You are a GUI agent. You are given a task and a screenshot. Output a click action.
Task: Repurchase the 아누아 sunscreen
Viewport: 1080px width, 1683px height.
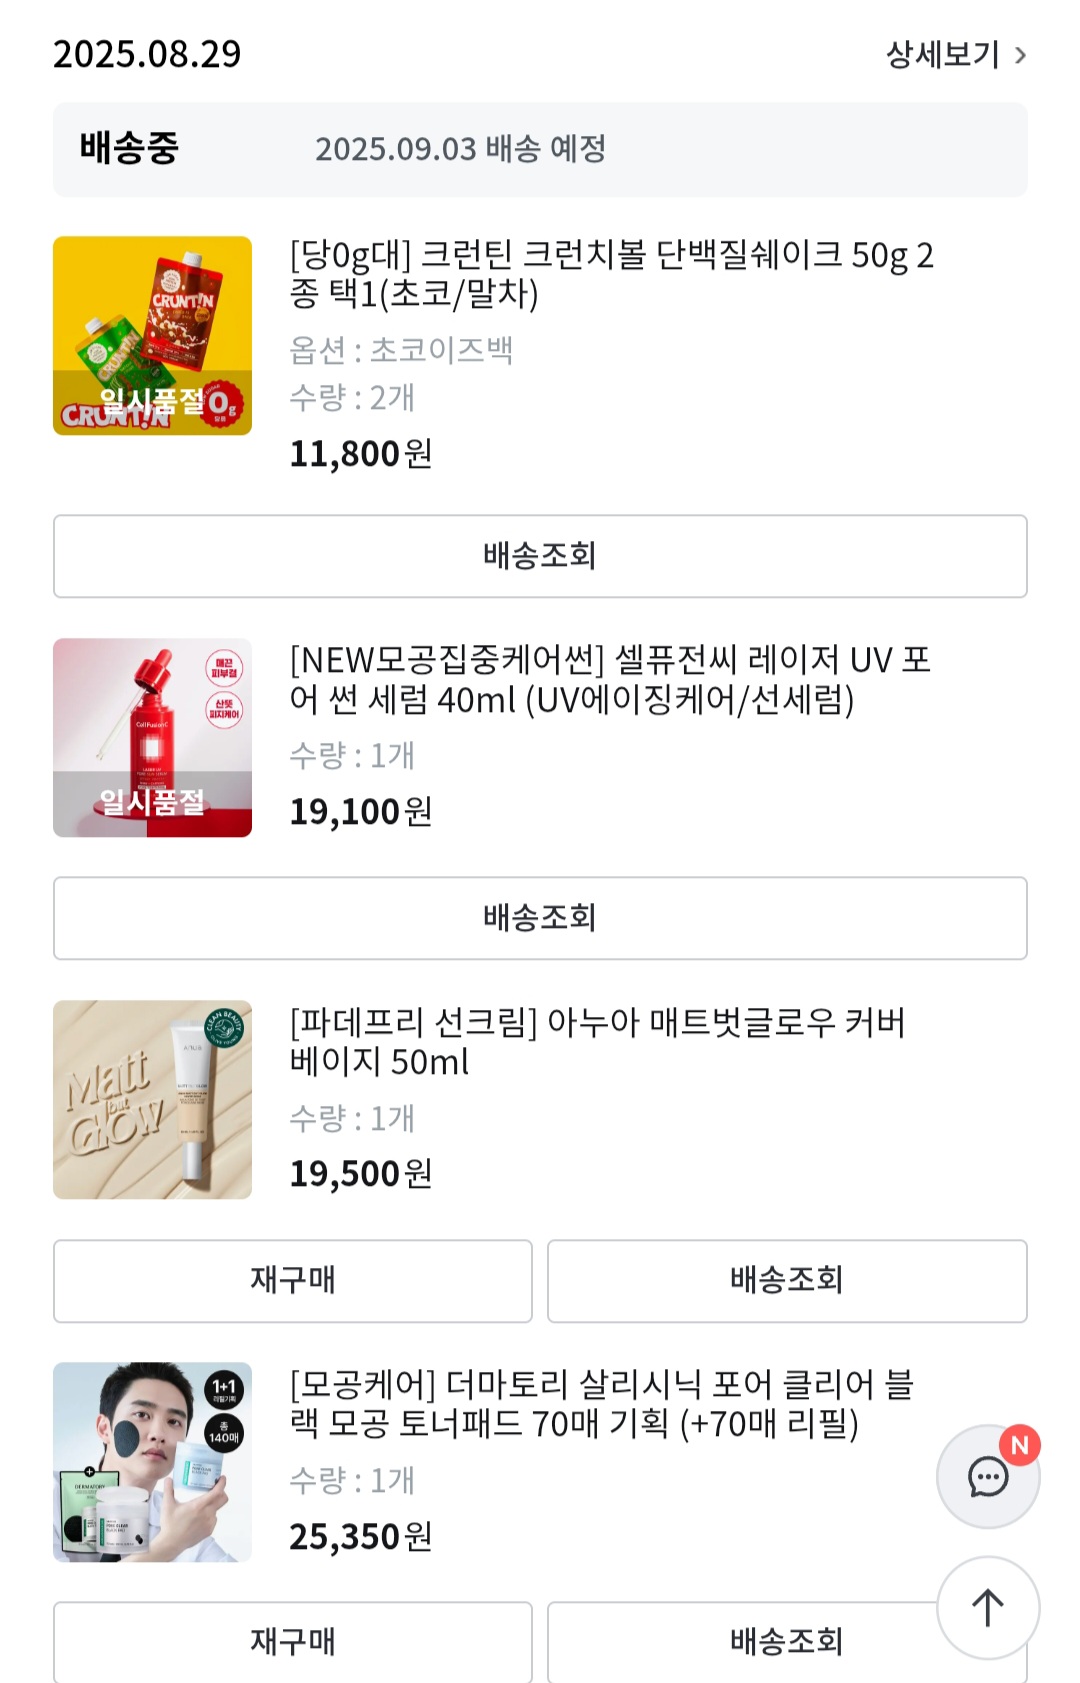tap(292, 1281)
